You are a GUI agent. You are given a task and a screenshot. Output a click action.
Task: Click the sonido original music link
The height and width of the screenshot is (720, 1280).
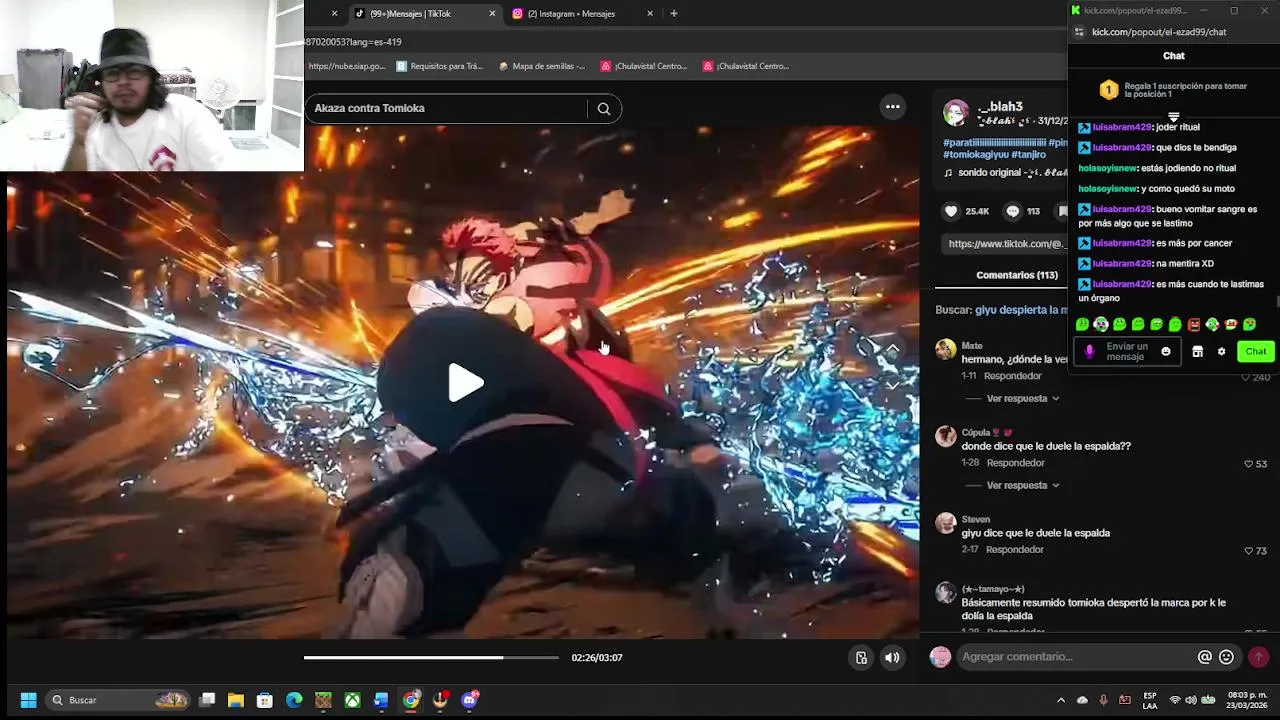pyautogui.click(x=1006, y=173)
